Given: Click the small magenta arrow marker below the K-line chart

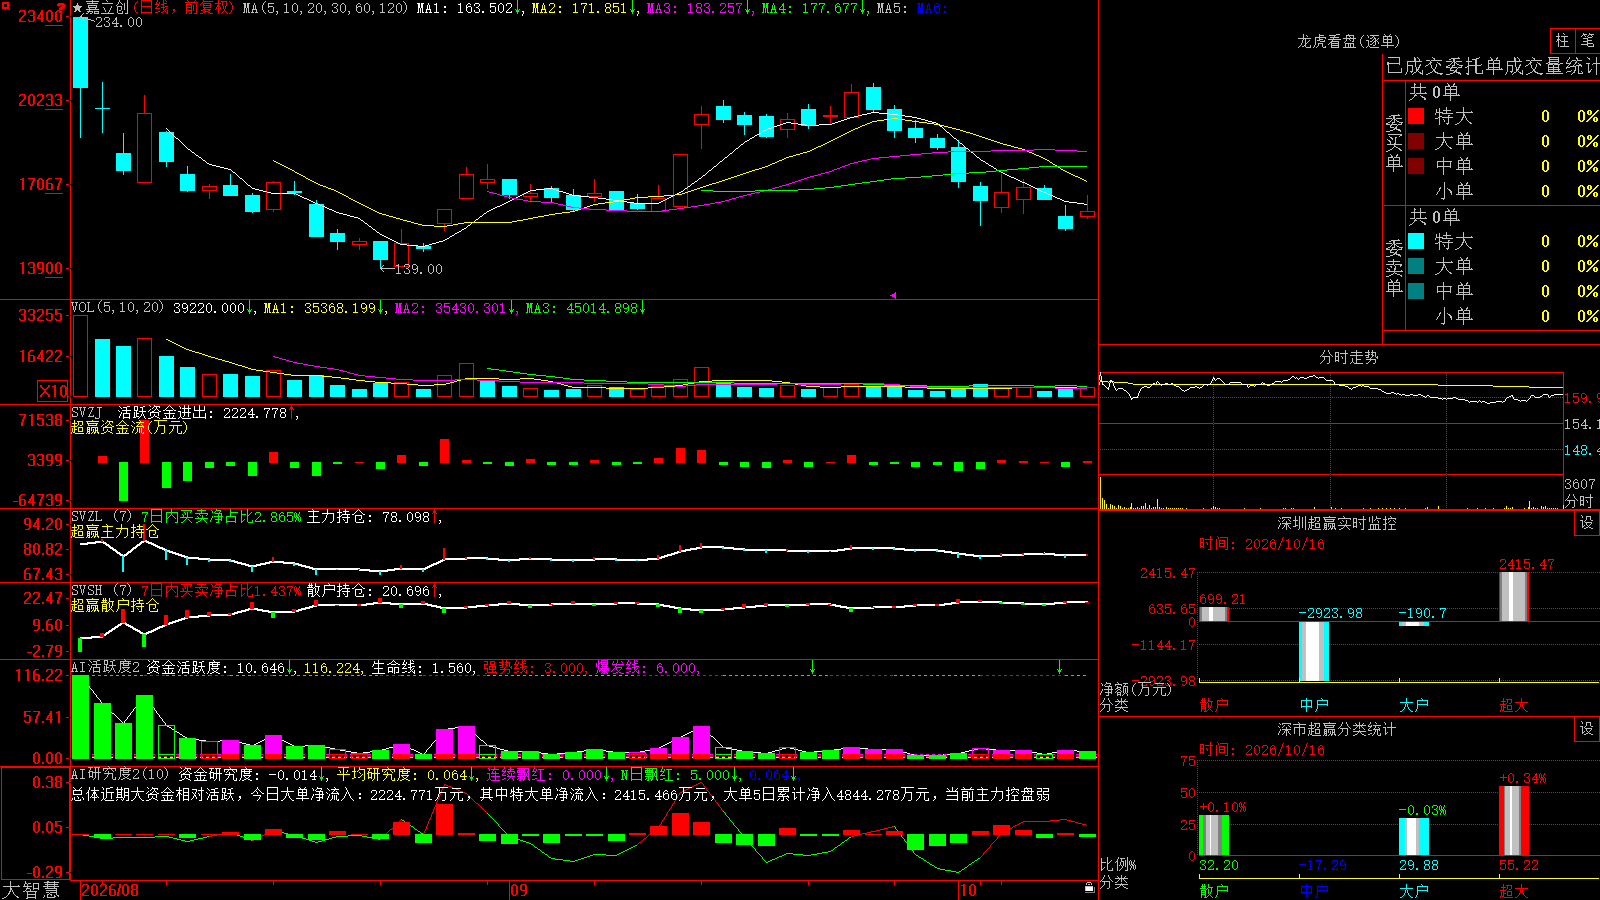Looking at the screenshot, I should point(893,295).
